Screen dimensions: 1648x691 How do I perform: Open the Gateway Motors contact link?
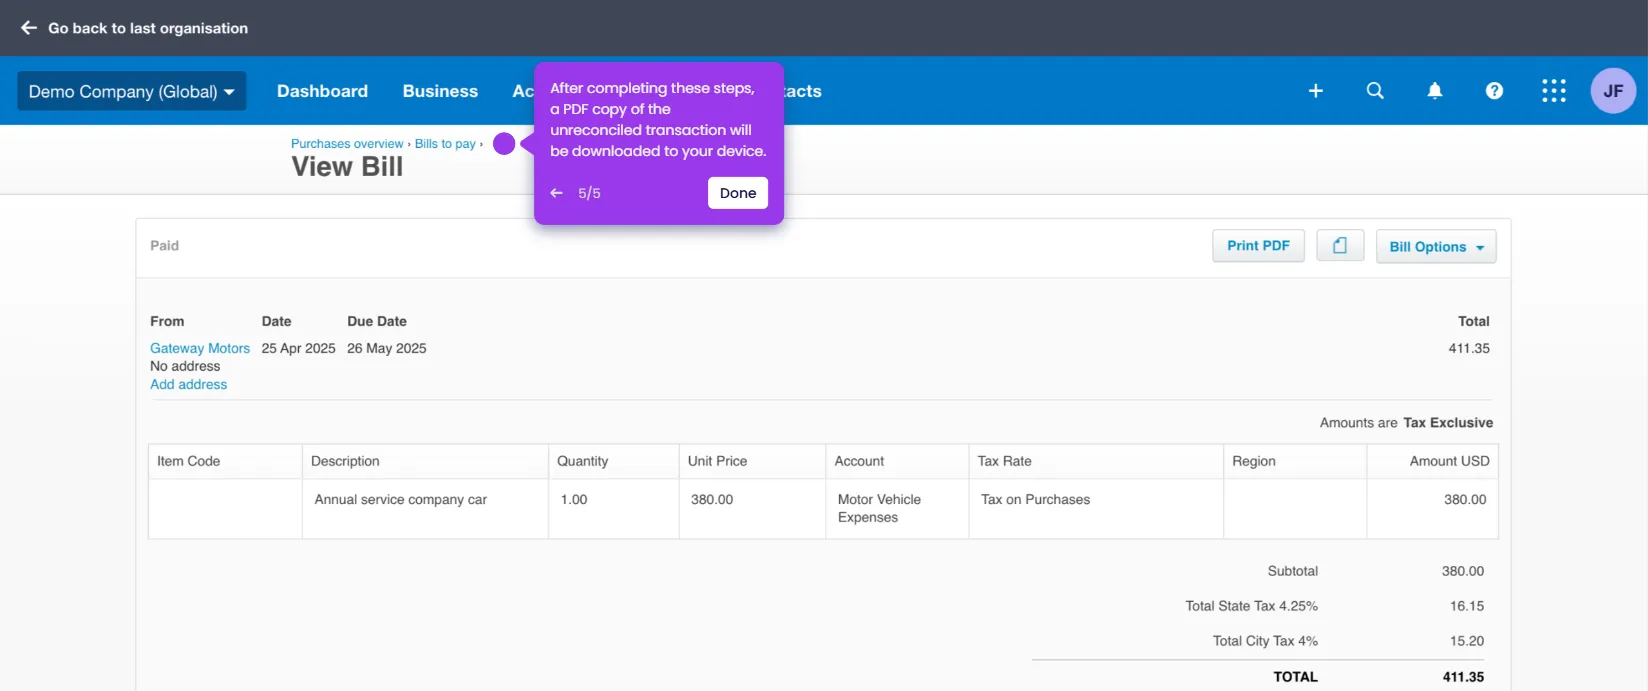point(200,348)
